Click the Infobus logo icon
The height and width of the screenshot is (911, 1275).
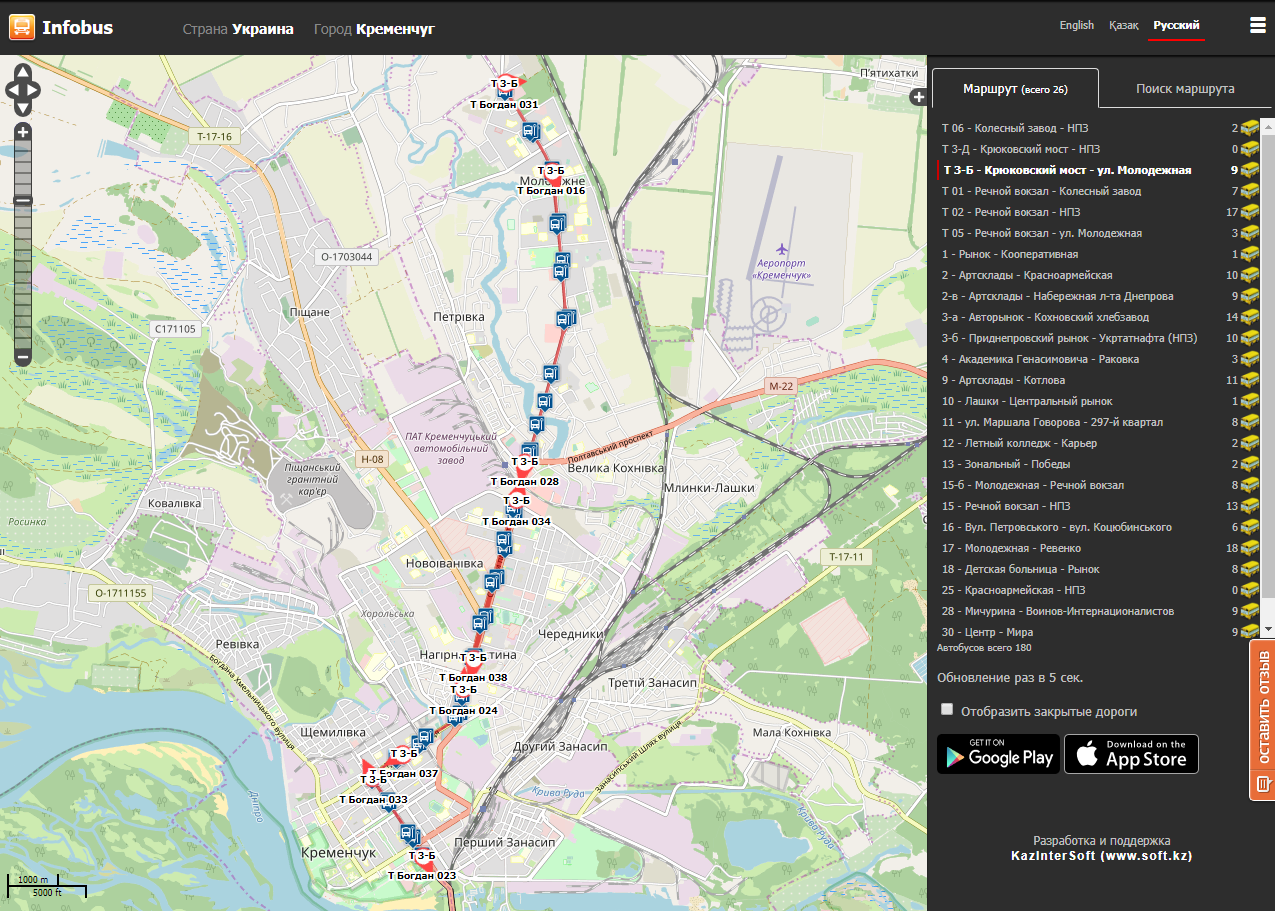21,27
